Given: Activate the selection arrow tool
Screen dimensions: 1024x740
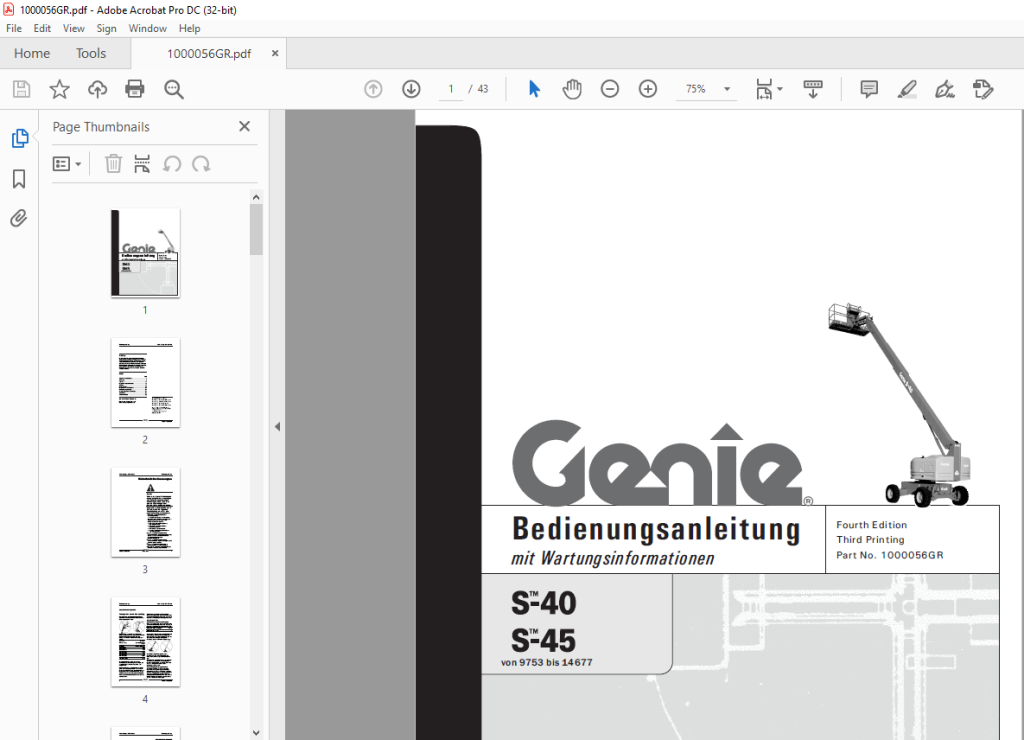Looking at the screenshot, I should [x=534, y=89].
